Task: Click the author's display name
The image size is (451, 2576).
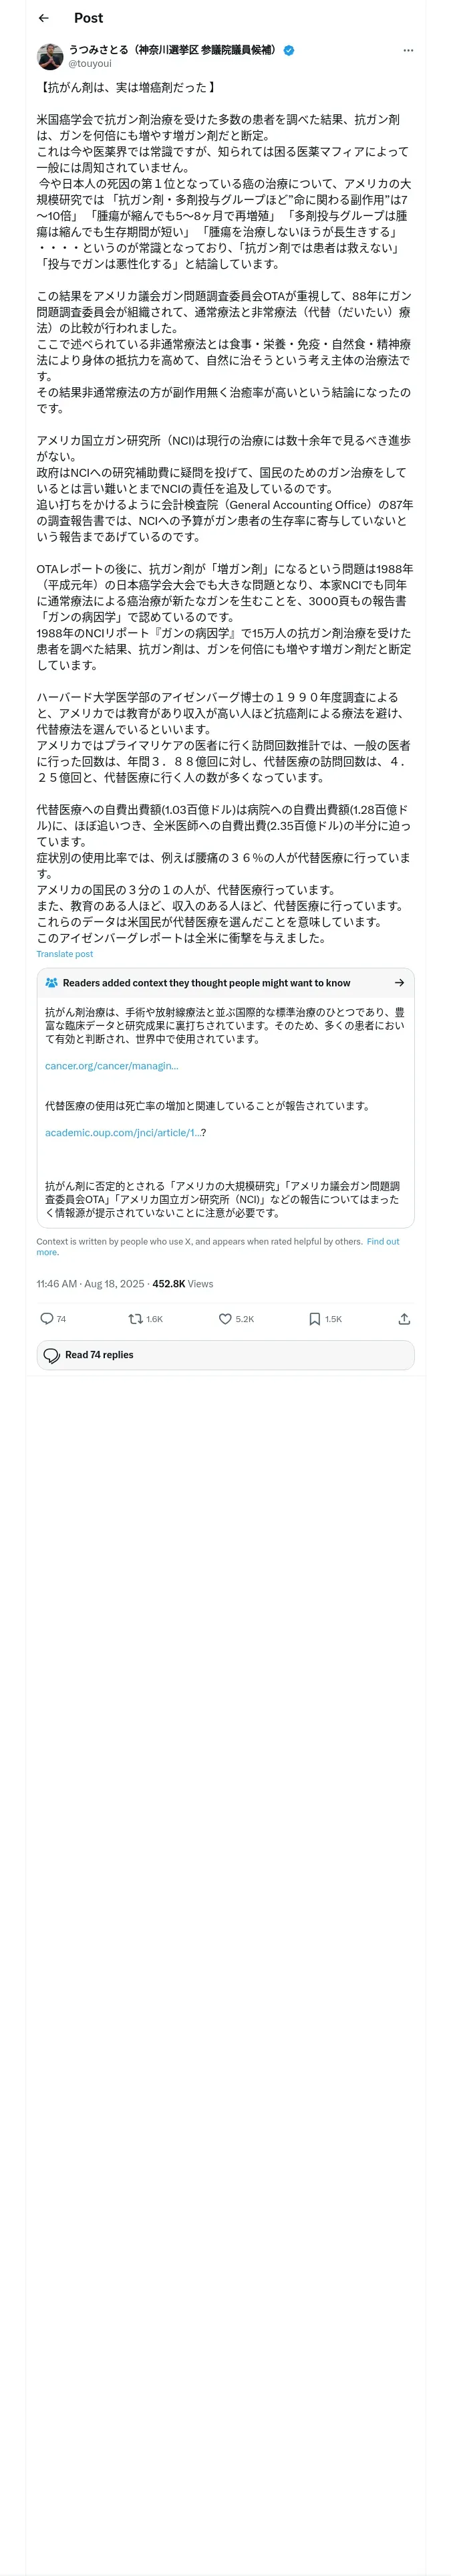Action: (172, 49)
